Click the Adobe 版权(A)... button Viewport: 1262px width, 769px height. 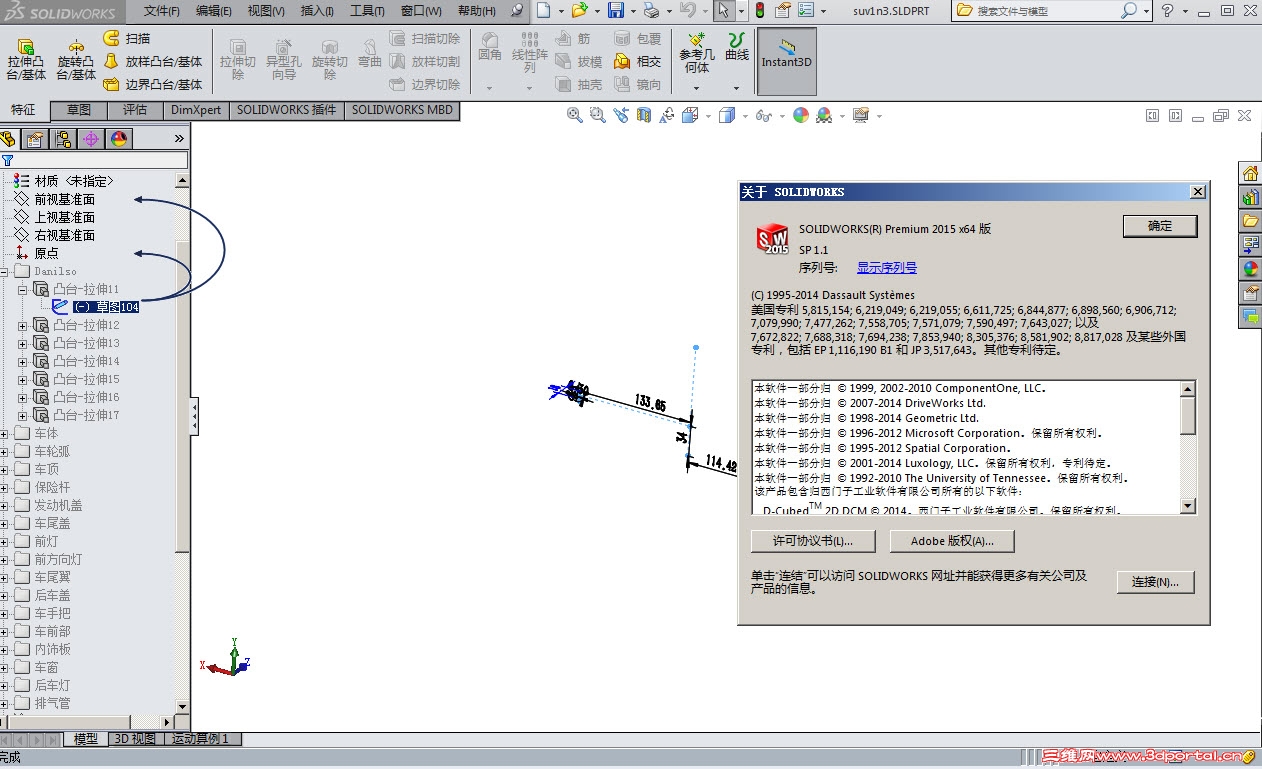click(x=952, y=541)
